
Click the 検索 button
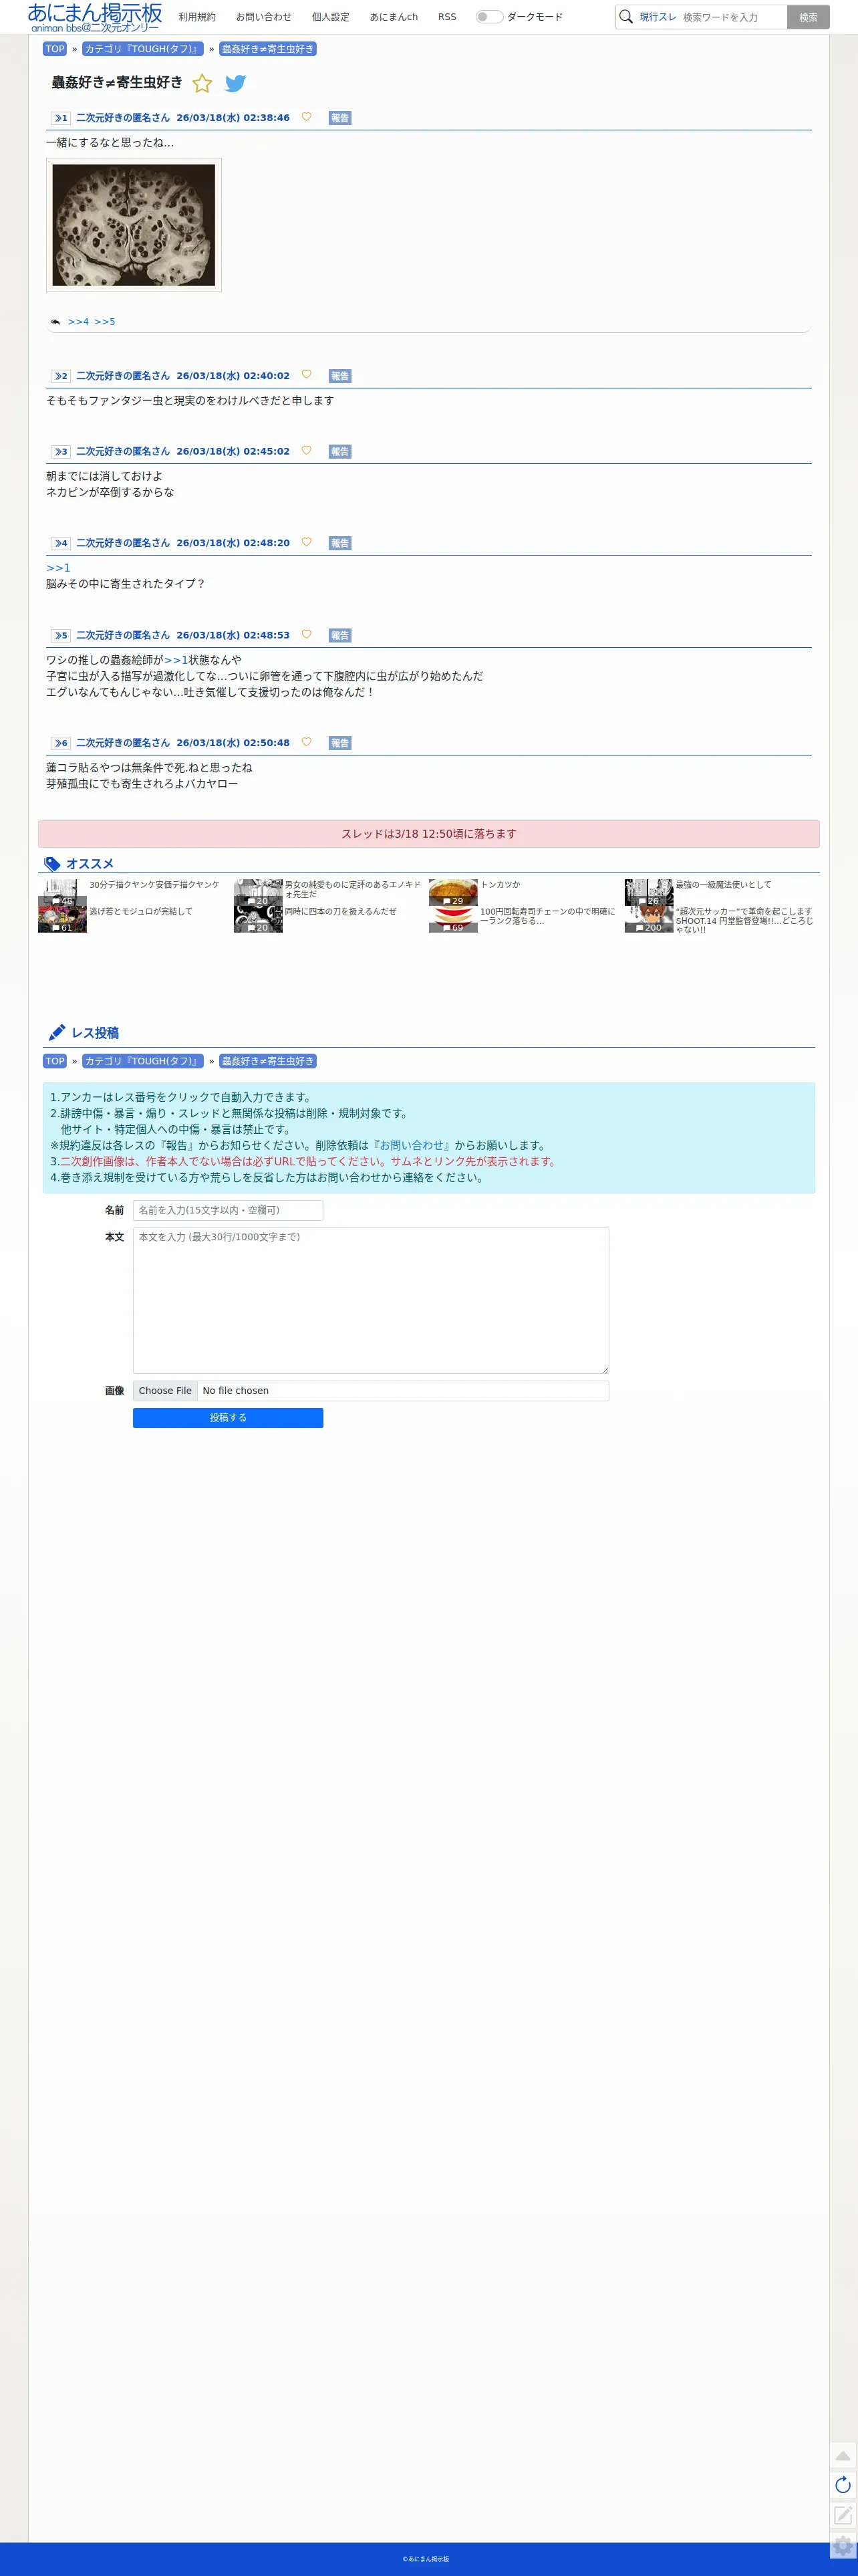[808, 17]
